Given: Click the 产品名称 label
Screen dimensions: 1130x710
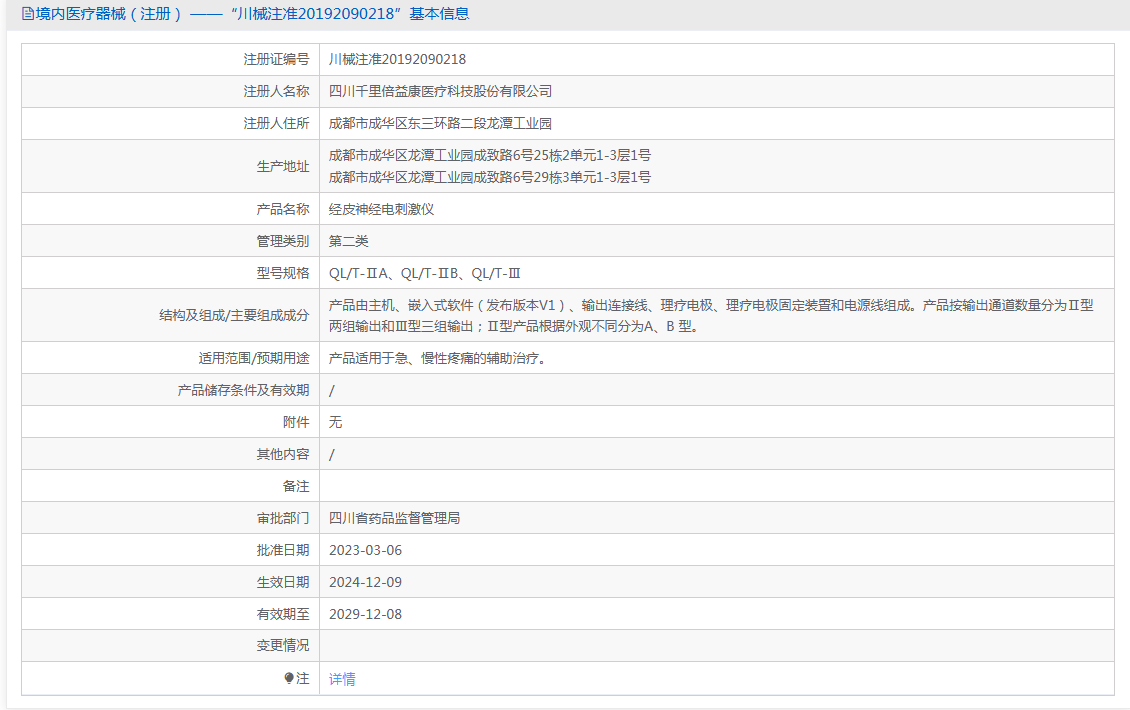Looking at the screenshot, I should [x=282, y=209].
